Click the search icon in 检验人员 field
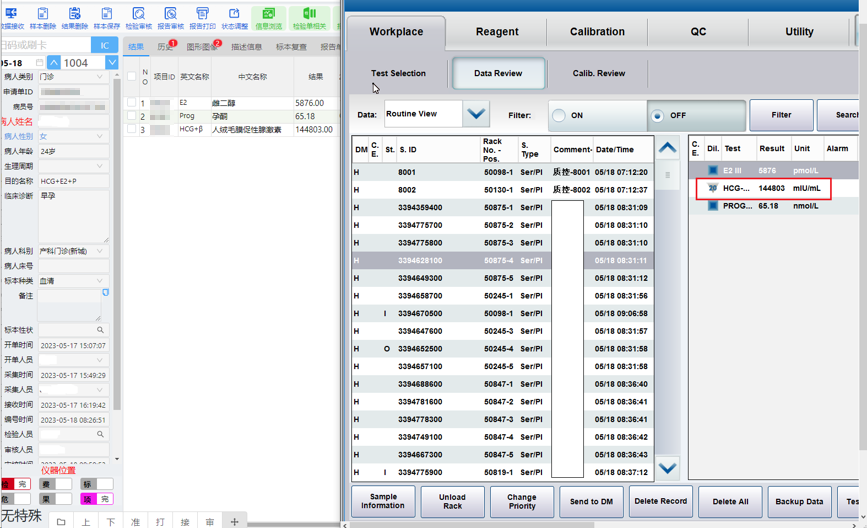This screenshot has height=528, width=867. click(100, 434)
